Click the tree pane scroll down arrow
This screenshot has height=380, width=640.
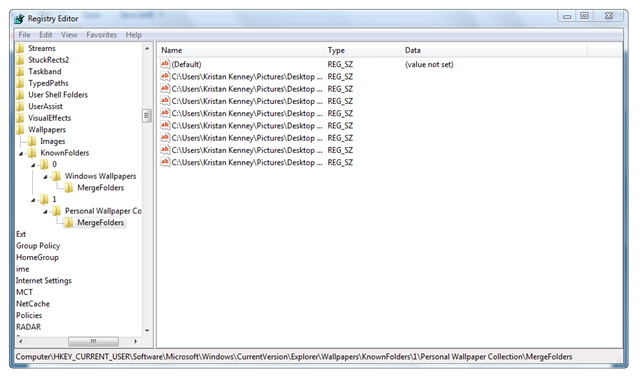tap(147, 331)
